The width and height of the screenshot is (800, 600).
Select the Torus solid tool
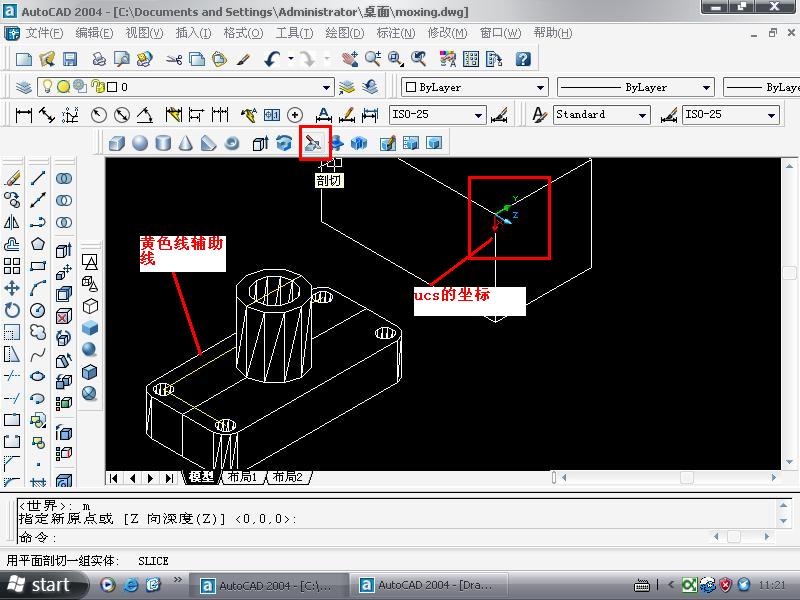tap(232, 143)
